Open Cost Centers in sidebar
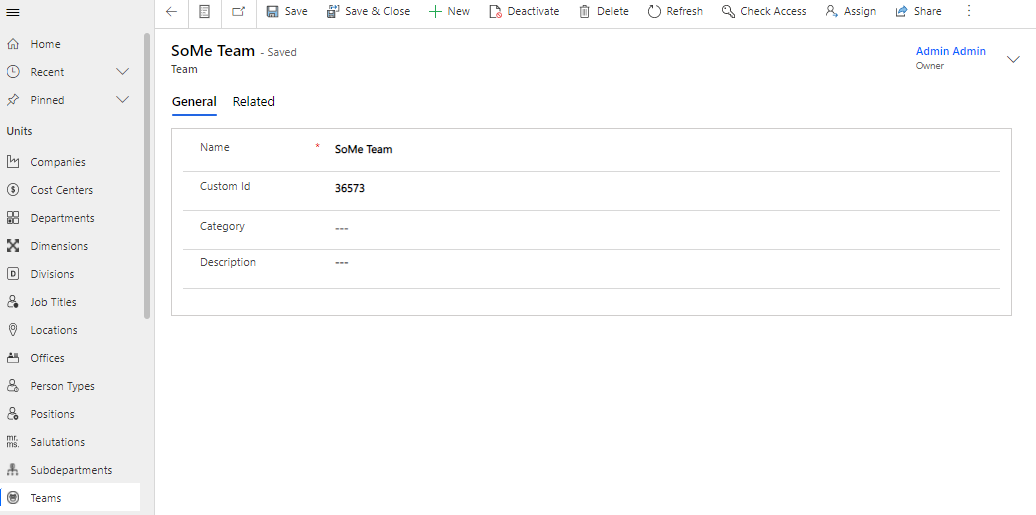Image resolution: width=1036 pixels, height=515 pixels. click(x=61, y=190)
